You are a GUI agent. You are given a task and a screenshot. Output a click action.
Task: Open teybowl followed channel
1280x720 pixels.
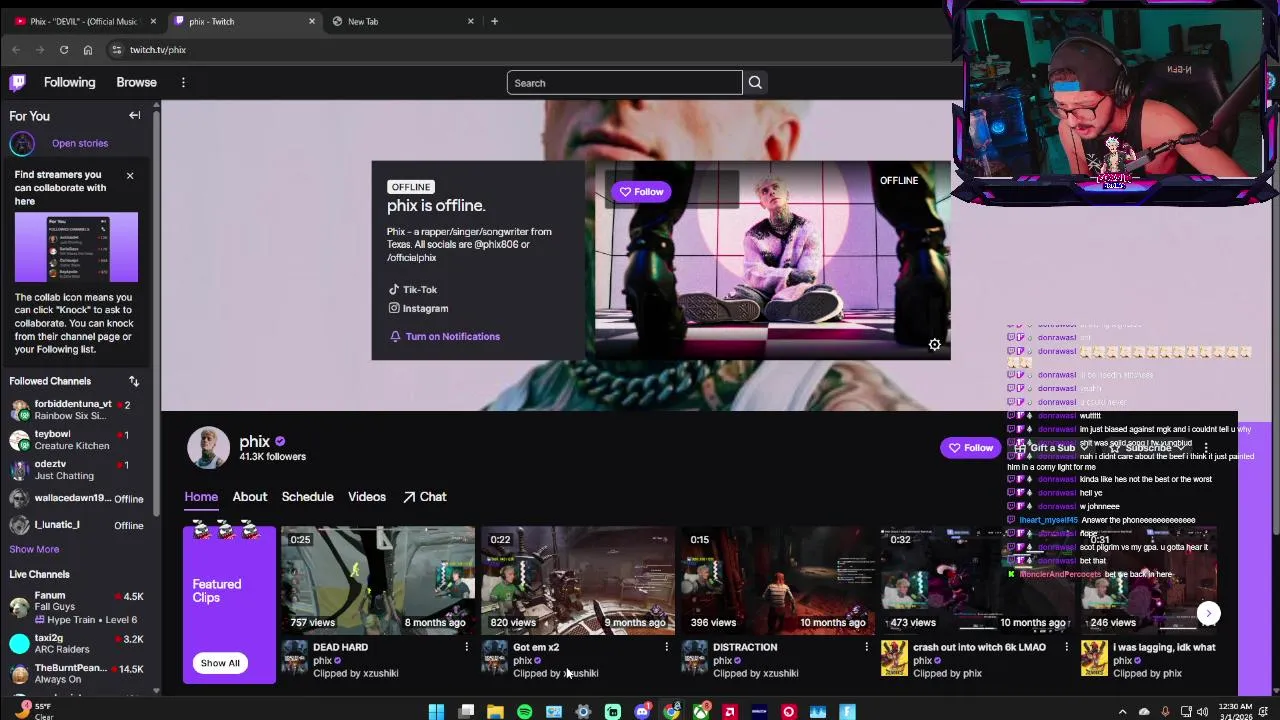coord(78,440)
